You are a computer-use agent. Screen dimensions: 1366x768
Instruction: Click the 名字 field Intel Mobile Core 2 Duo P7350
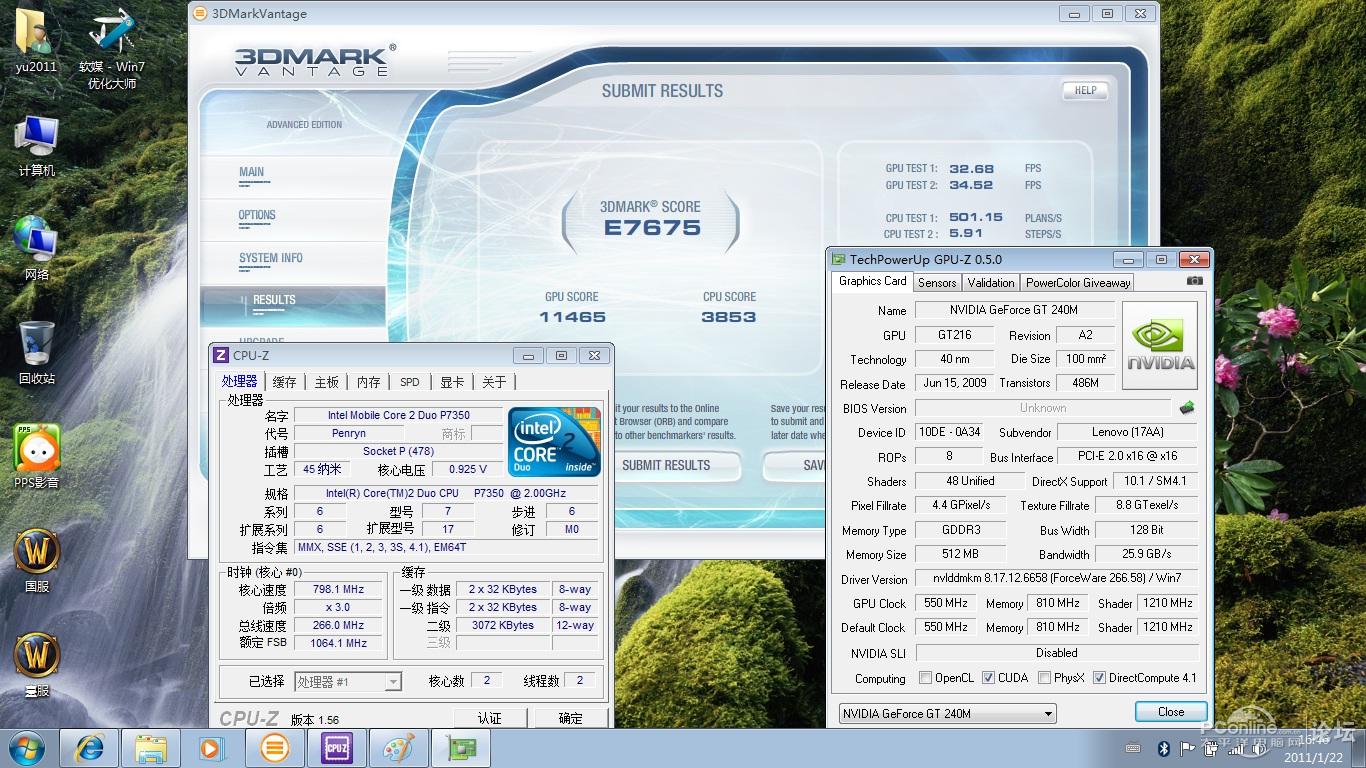(x=398, y=415)
